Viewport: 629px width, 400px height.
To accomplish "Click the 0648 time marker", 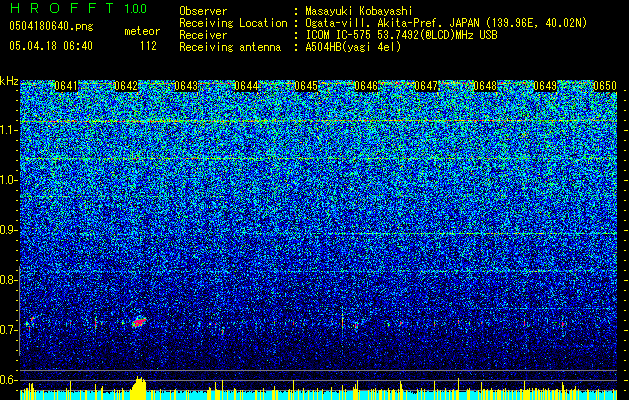I will point(485,86).
